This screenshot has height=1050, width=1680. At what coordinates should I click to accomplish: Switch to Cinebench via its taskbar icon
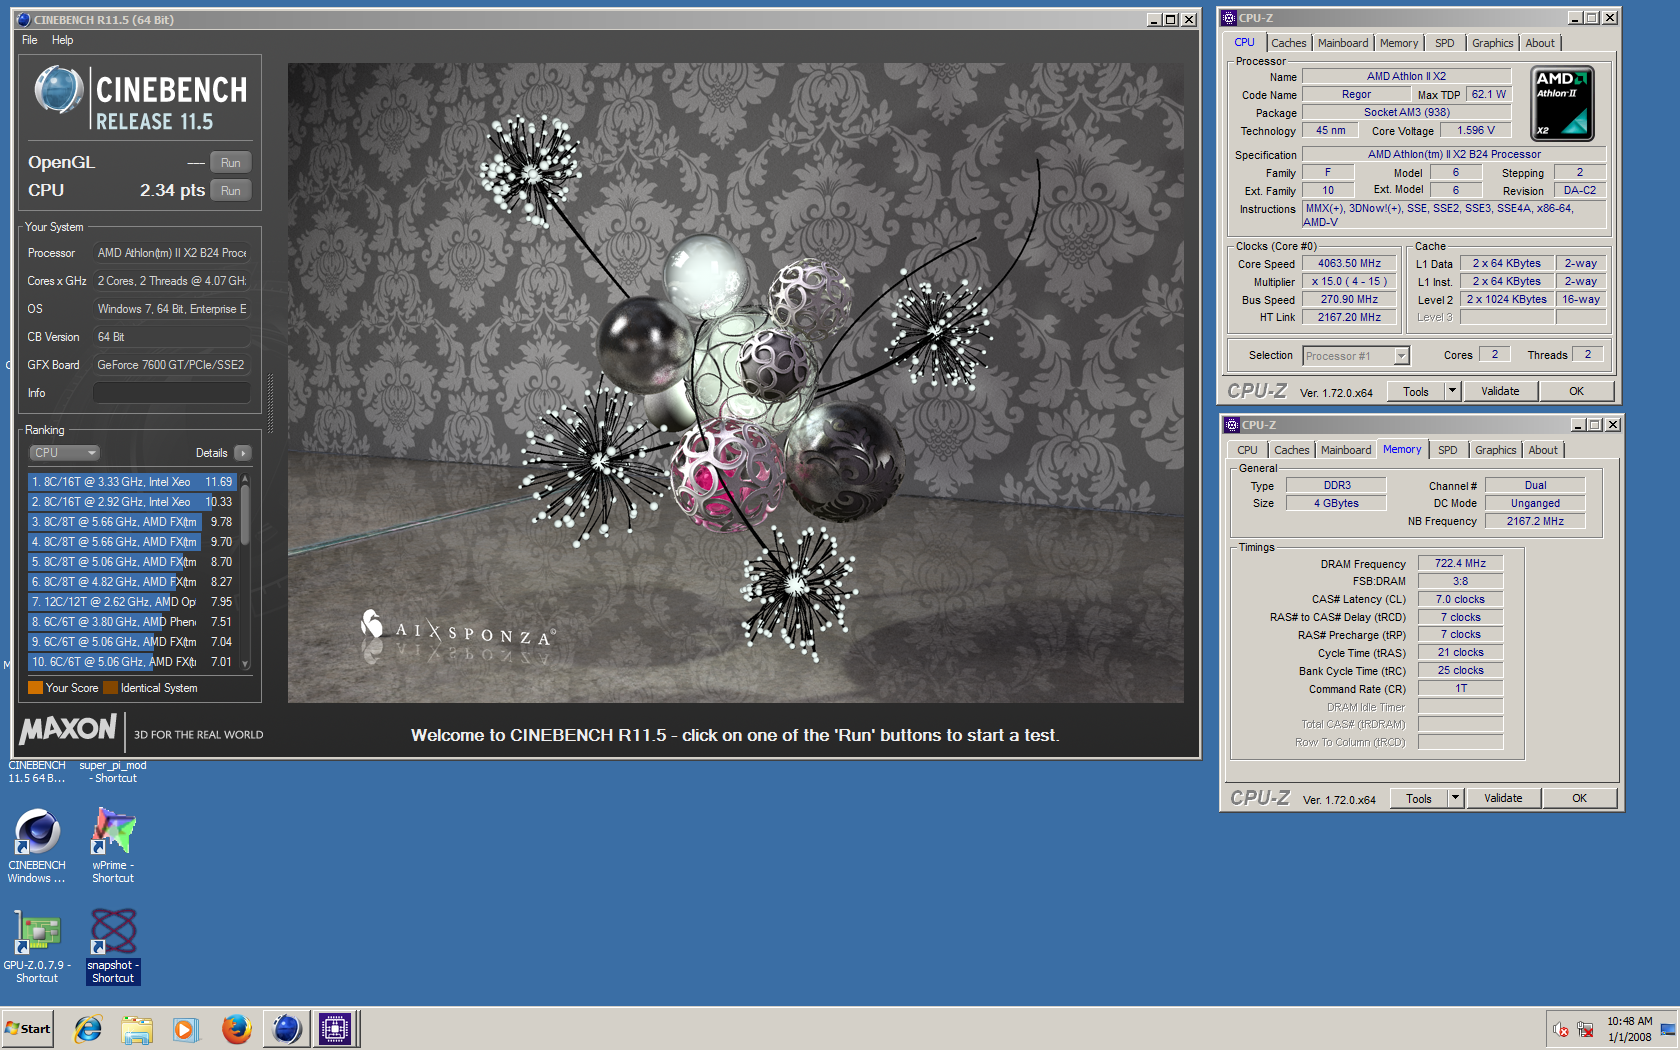pyautogui.click(x=287, y=1028)
